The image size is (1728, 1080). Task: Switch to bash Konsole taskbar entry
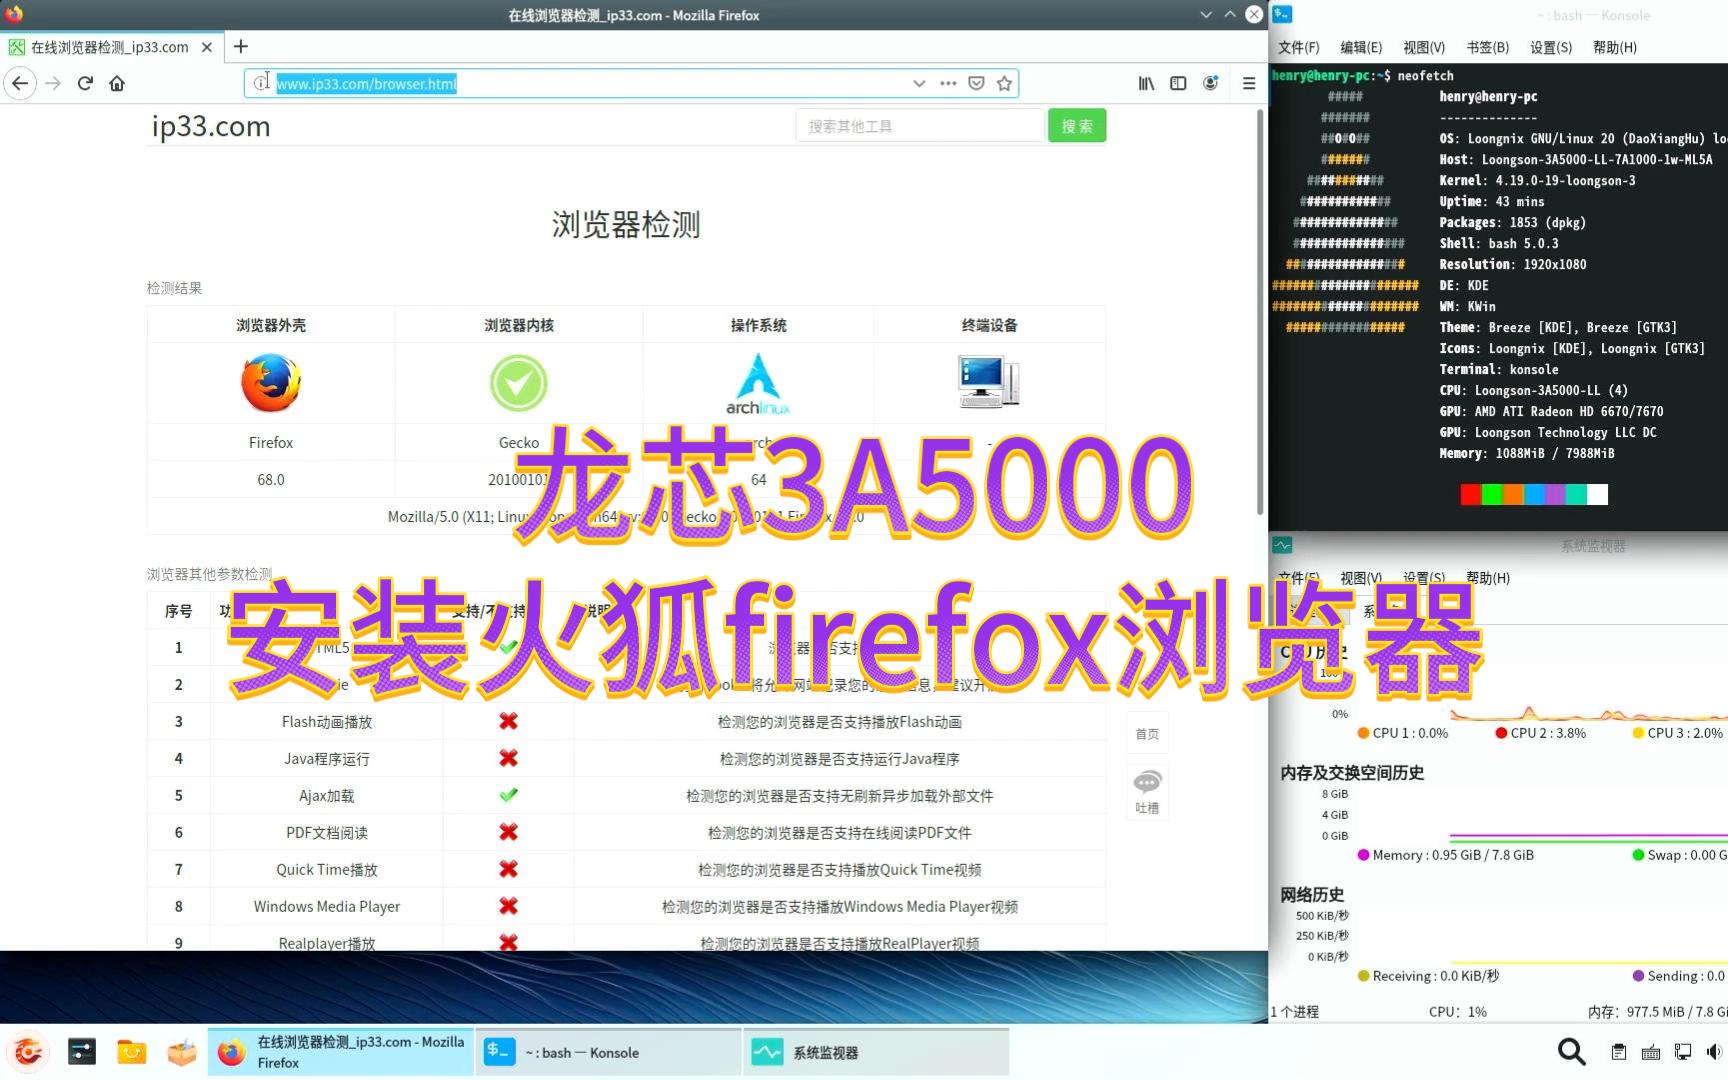click(x=608, y=1052)
